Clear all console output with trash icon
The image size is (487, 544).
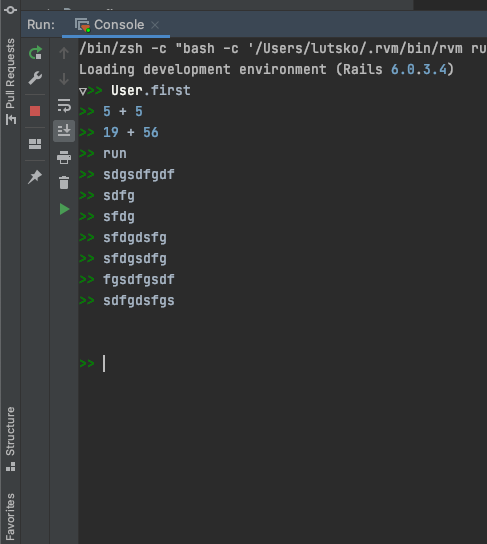64,183
